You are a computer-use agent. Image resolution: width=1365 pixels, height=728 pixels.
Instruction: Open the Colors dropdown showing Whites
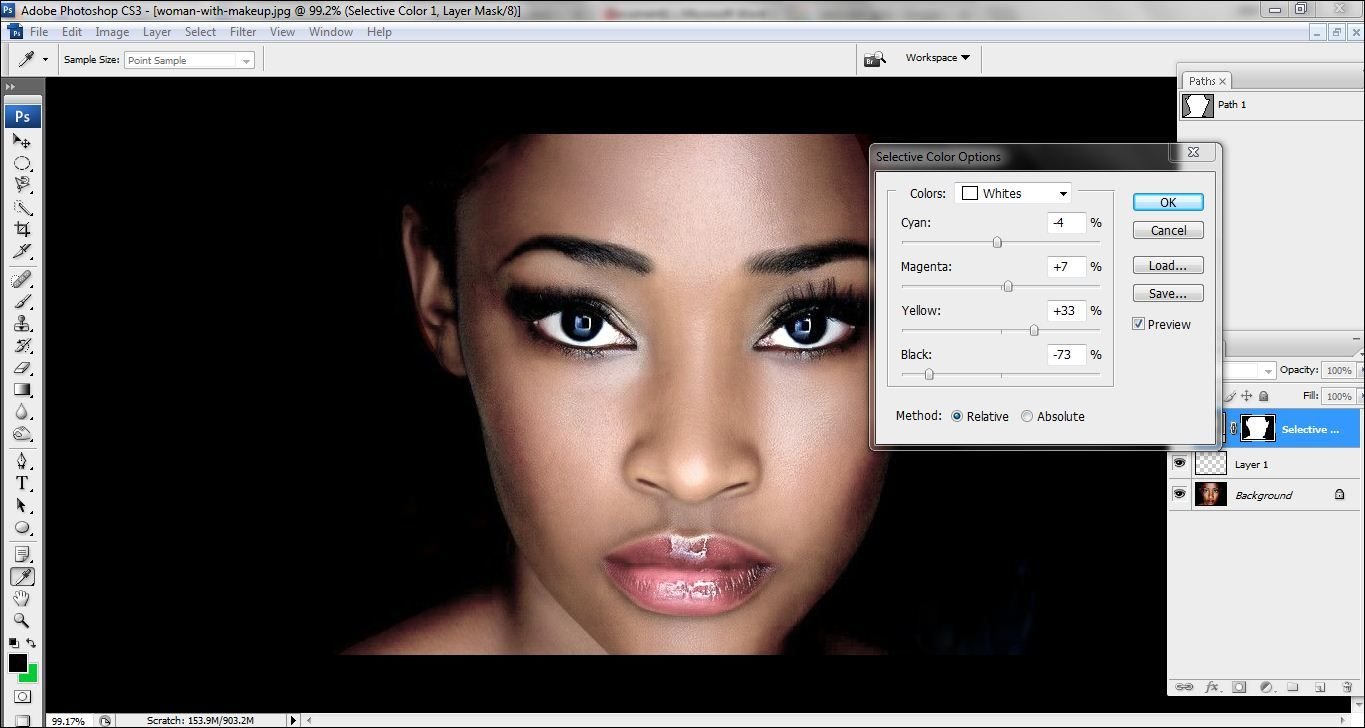click(x=1014, y=193)
